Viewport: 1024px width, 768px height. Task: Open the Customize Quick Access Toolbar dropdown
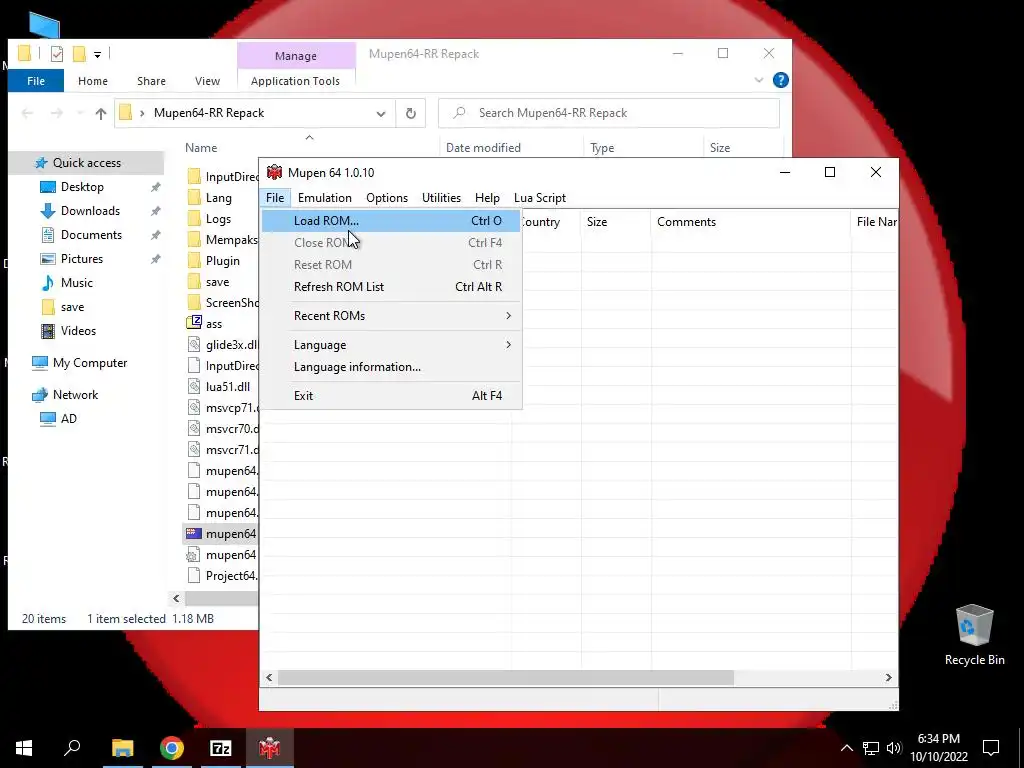[97, 55]
